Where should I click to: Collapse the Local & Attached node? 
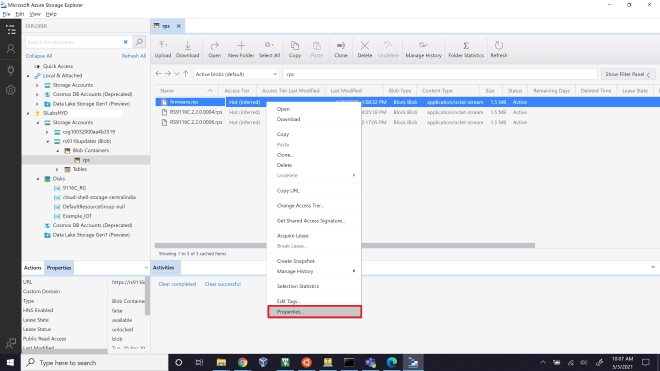pyautogui.click(x=28, y=76)
